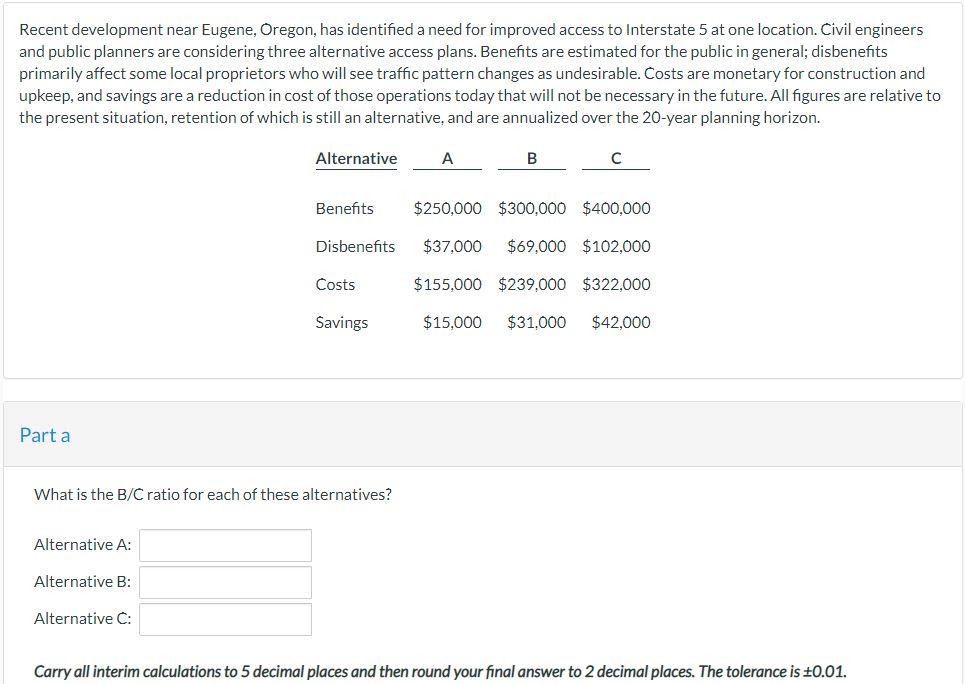Select the $400,000 benefits value
965x684 pixels.
coord(616,208)
